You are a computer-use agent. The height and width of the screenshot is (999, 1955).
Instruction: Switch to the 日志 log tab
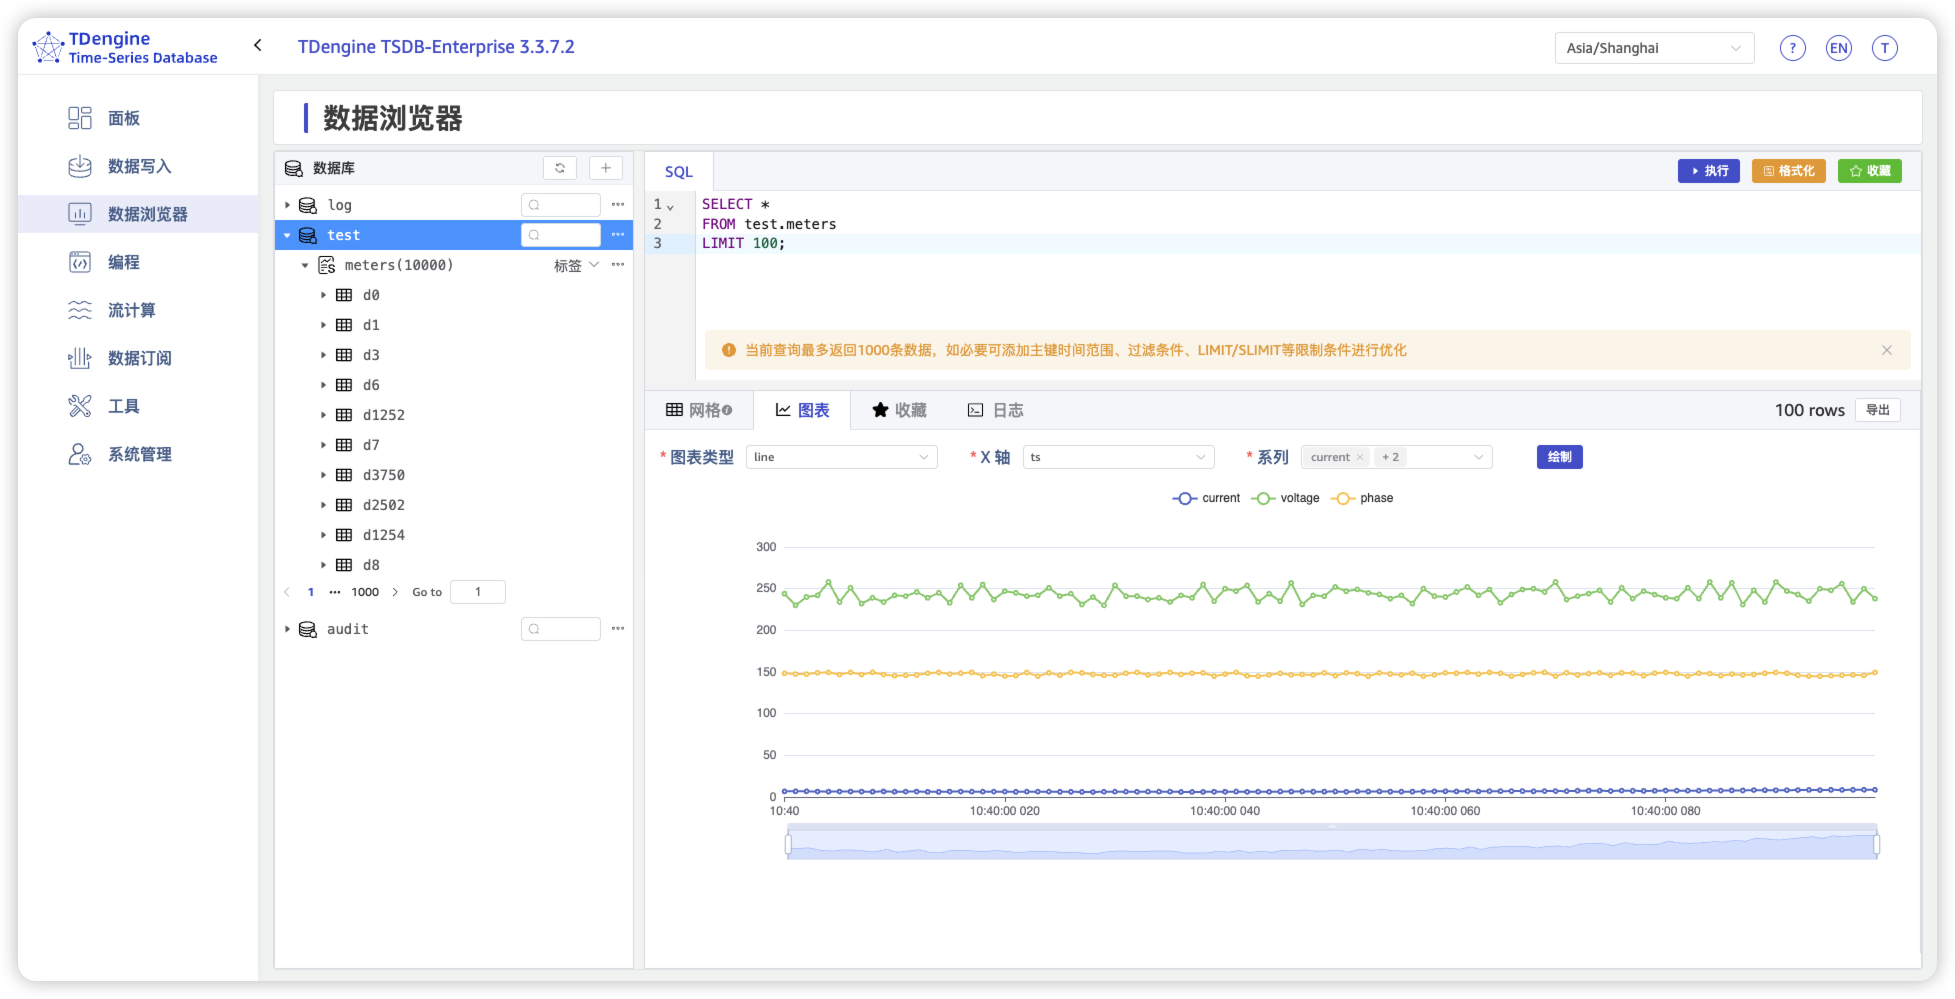pyautogui.click(x=996, y=410)
